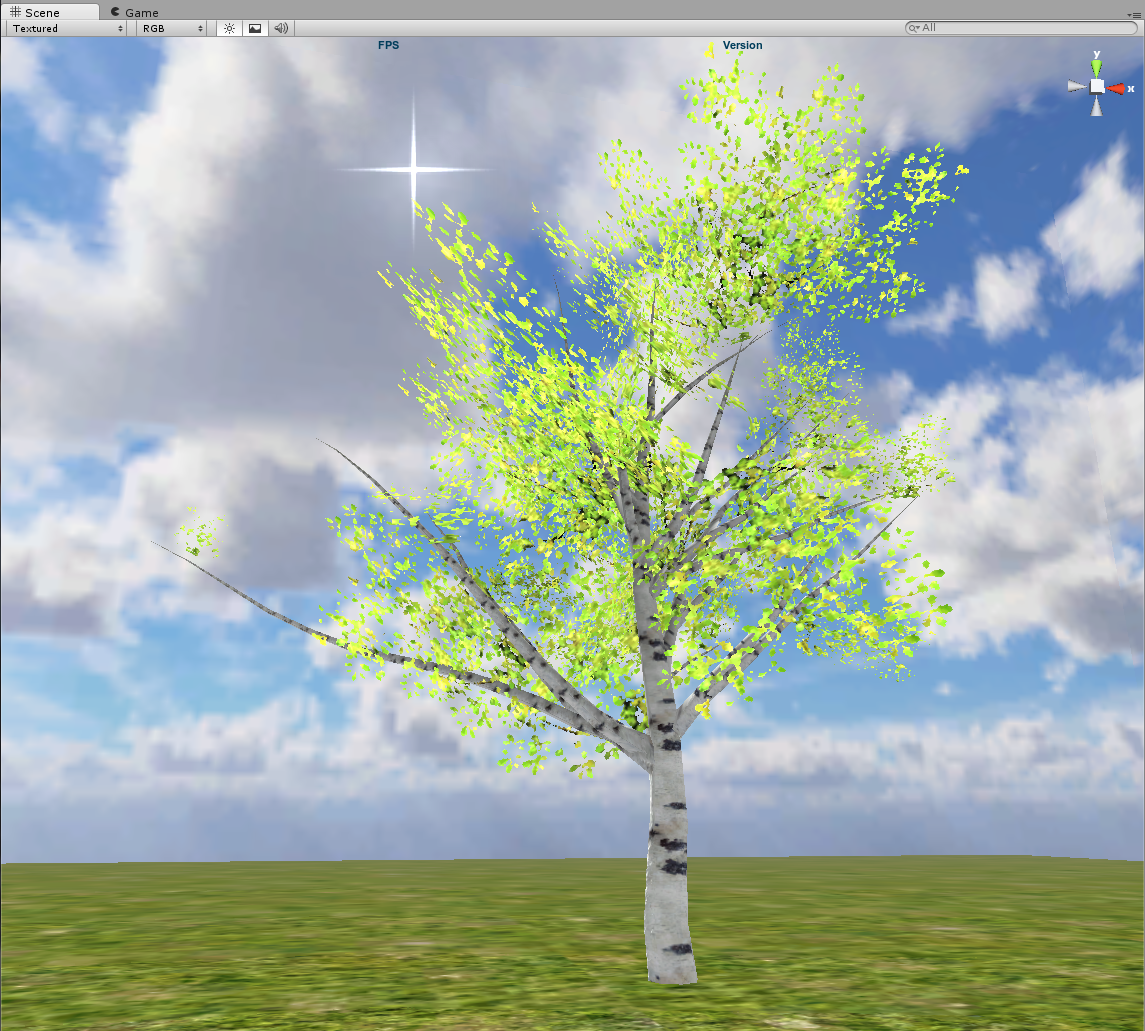
Task: Click the red X axis gizmo cone
Action: click(x=1115, y=88)
